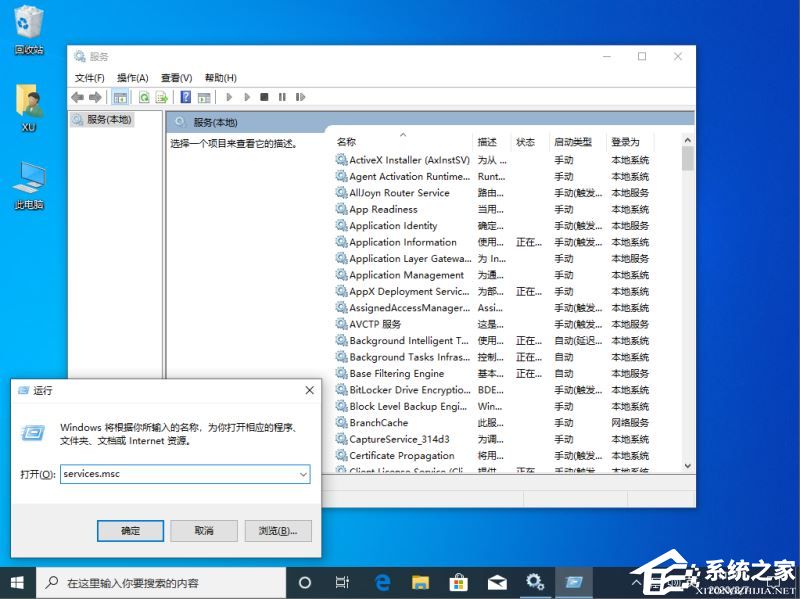Open Microsoft Store from the taskbar
This screenshot has height=599, width=800.
pyautogui.click(x=458, y=582)
